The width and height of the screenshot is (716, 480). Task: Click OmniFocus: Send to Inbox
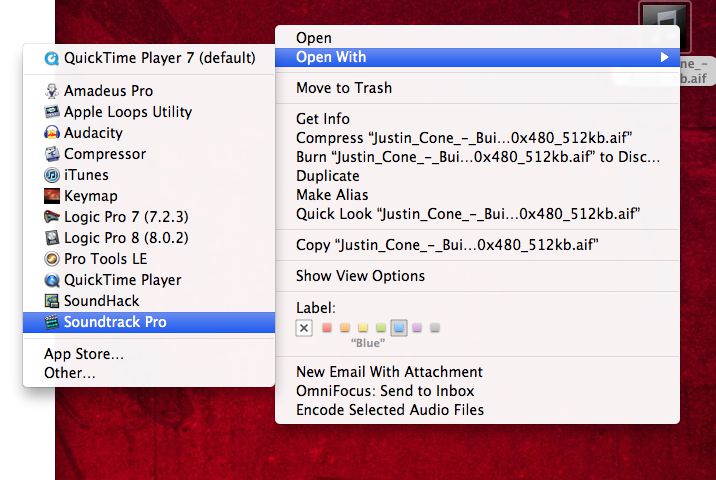tap(477, 391)
